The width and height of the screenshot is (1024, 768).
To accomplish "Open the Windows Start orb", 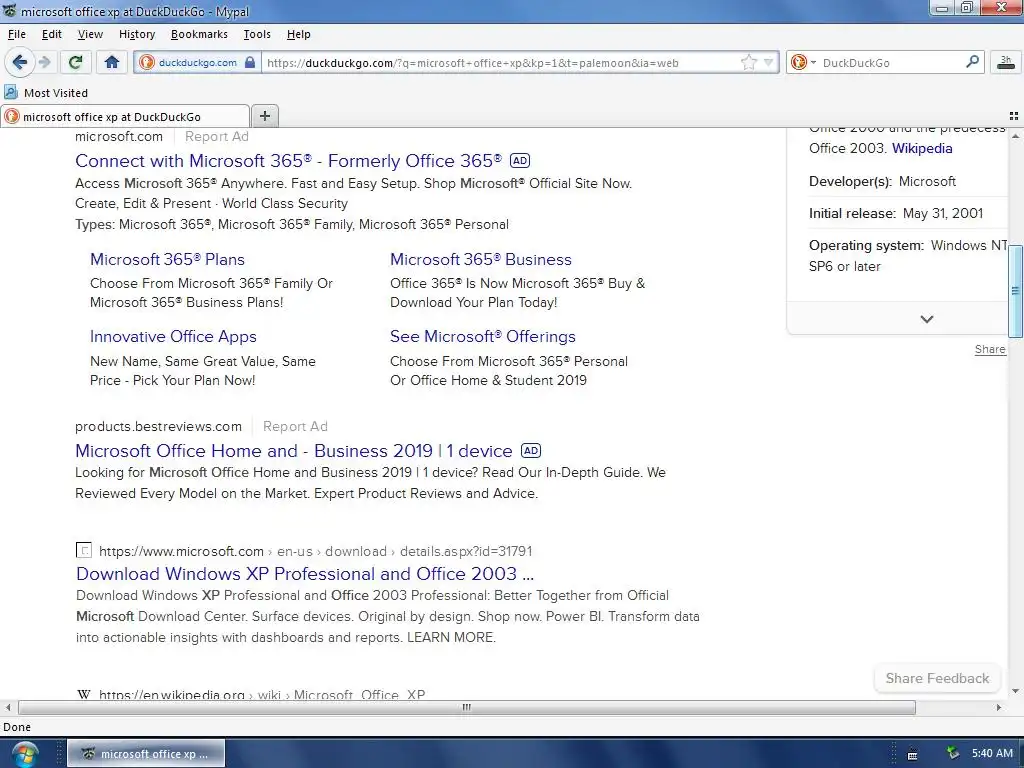I will (24, 754).
